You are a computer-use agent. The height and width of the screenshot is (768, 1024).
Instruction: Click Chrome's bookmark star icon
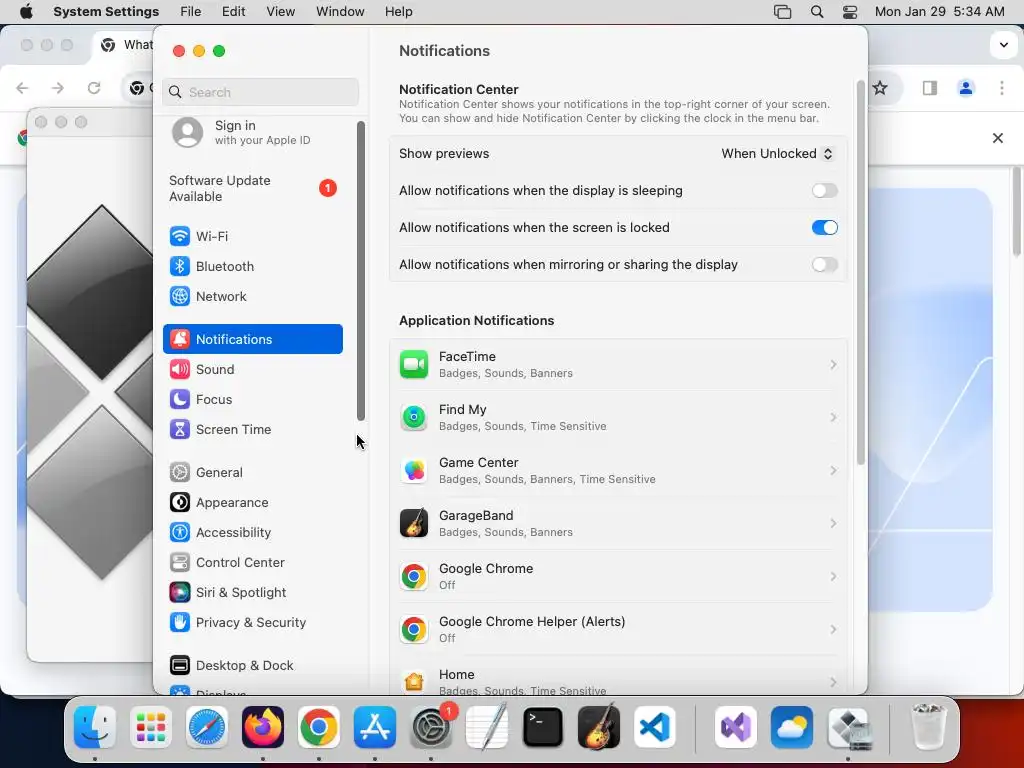pos(880,88)
